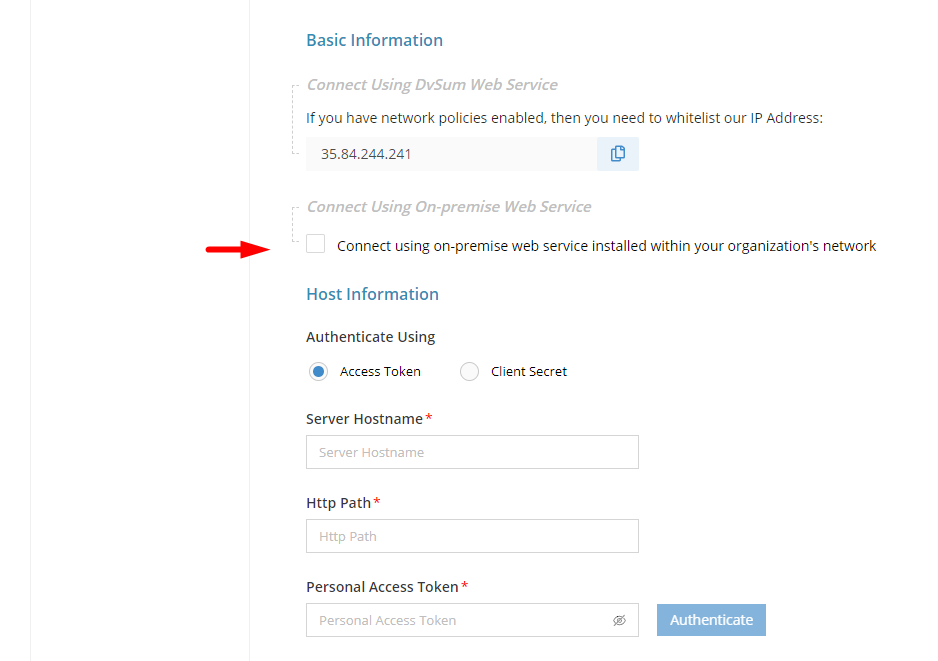Click the Connect Using DvSum Web Service label

[432, 84]
